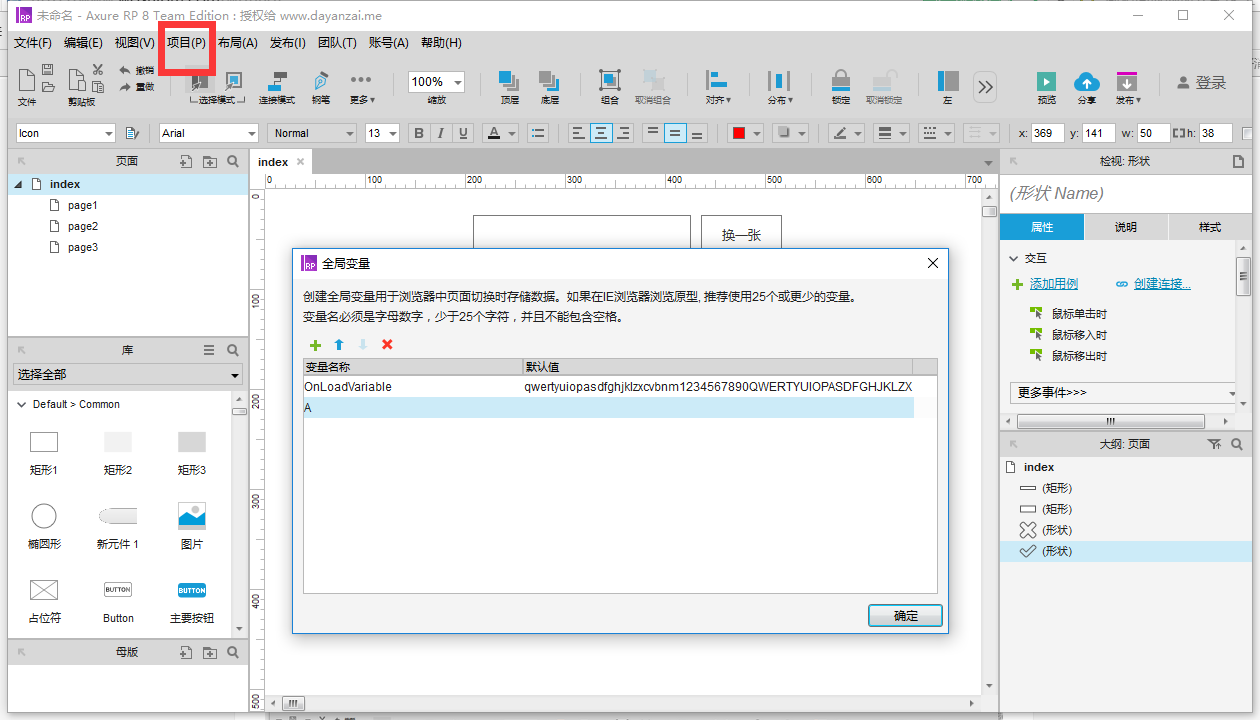The height and width of the screenshot is (720, 1260).
Task: Click the 添加用例 link
Action: (x=1054, y=284)
